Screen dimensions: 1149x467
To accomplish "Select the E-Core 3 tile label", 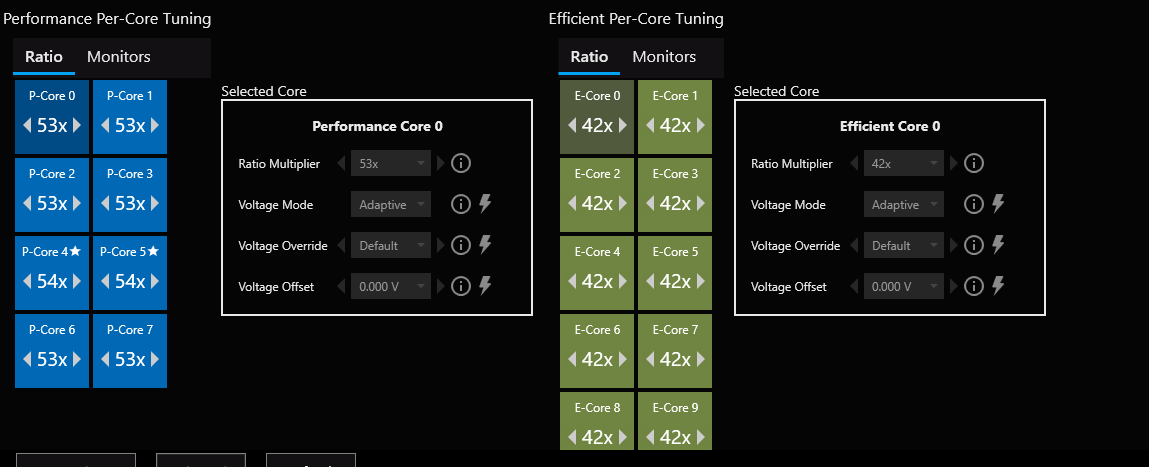I will click(x=675, y=174).
